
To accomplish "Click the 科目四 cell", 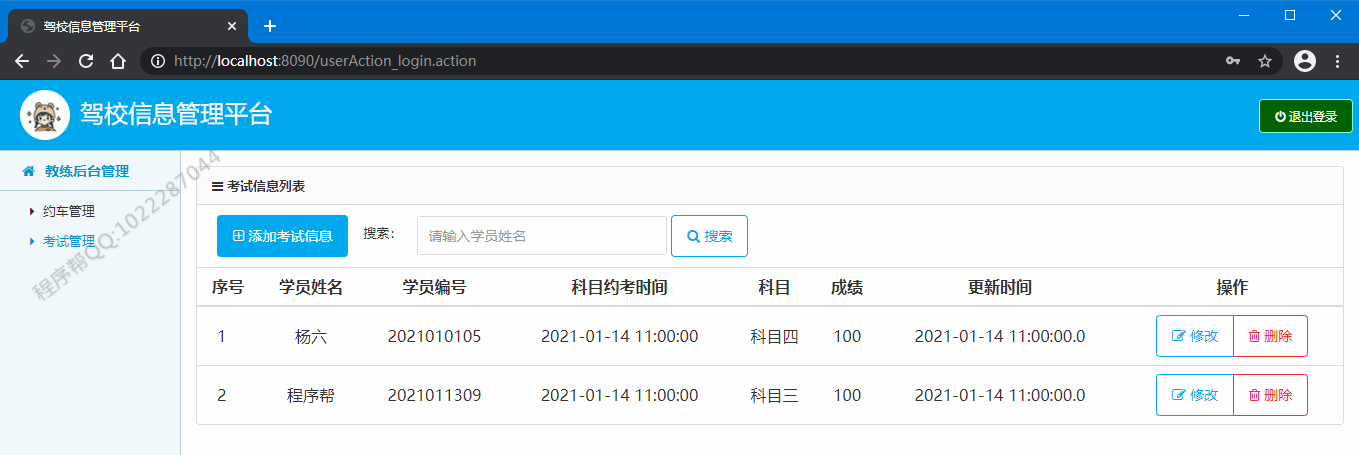I will tap(775, 337).
